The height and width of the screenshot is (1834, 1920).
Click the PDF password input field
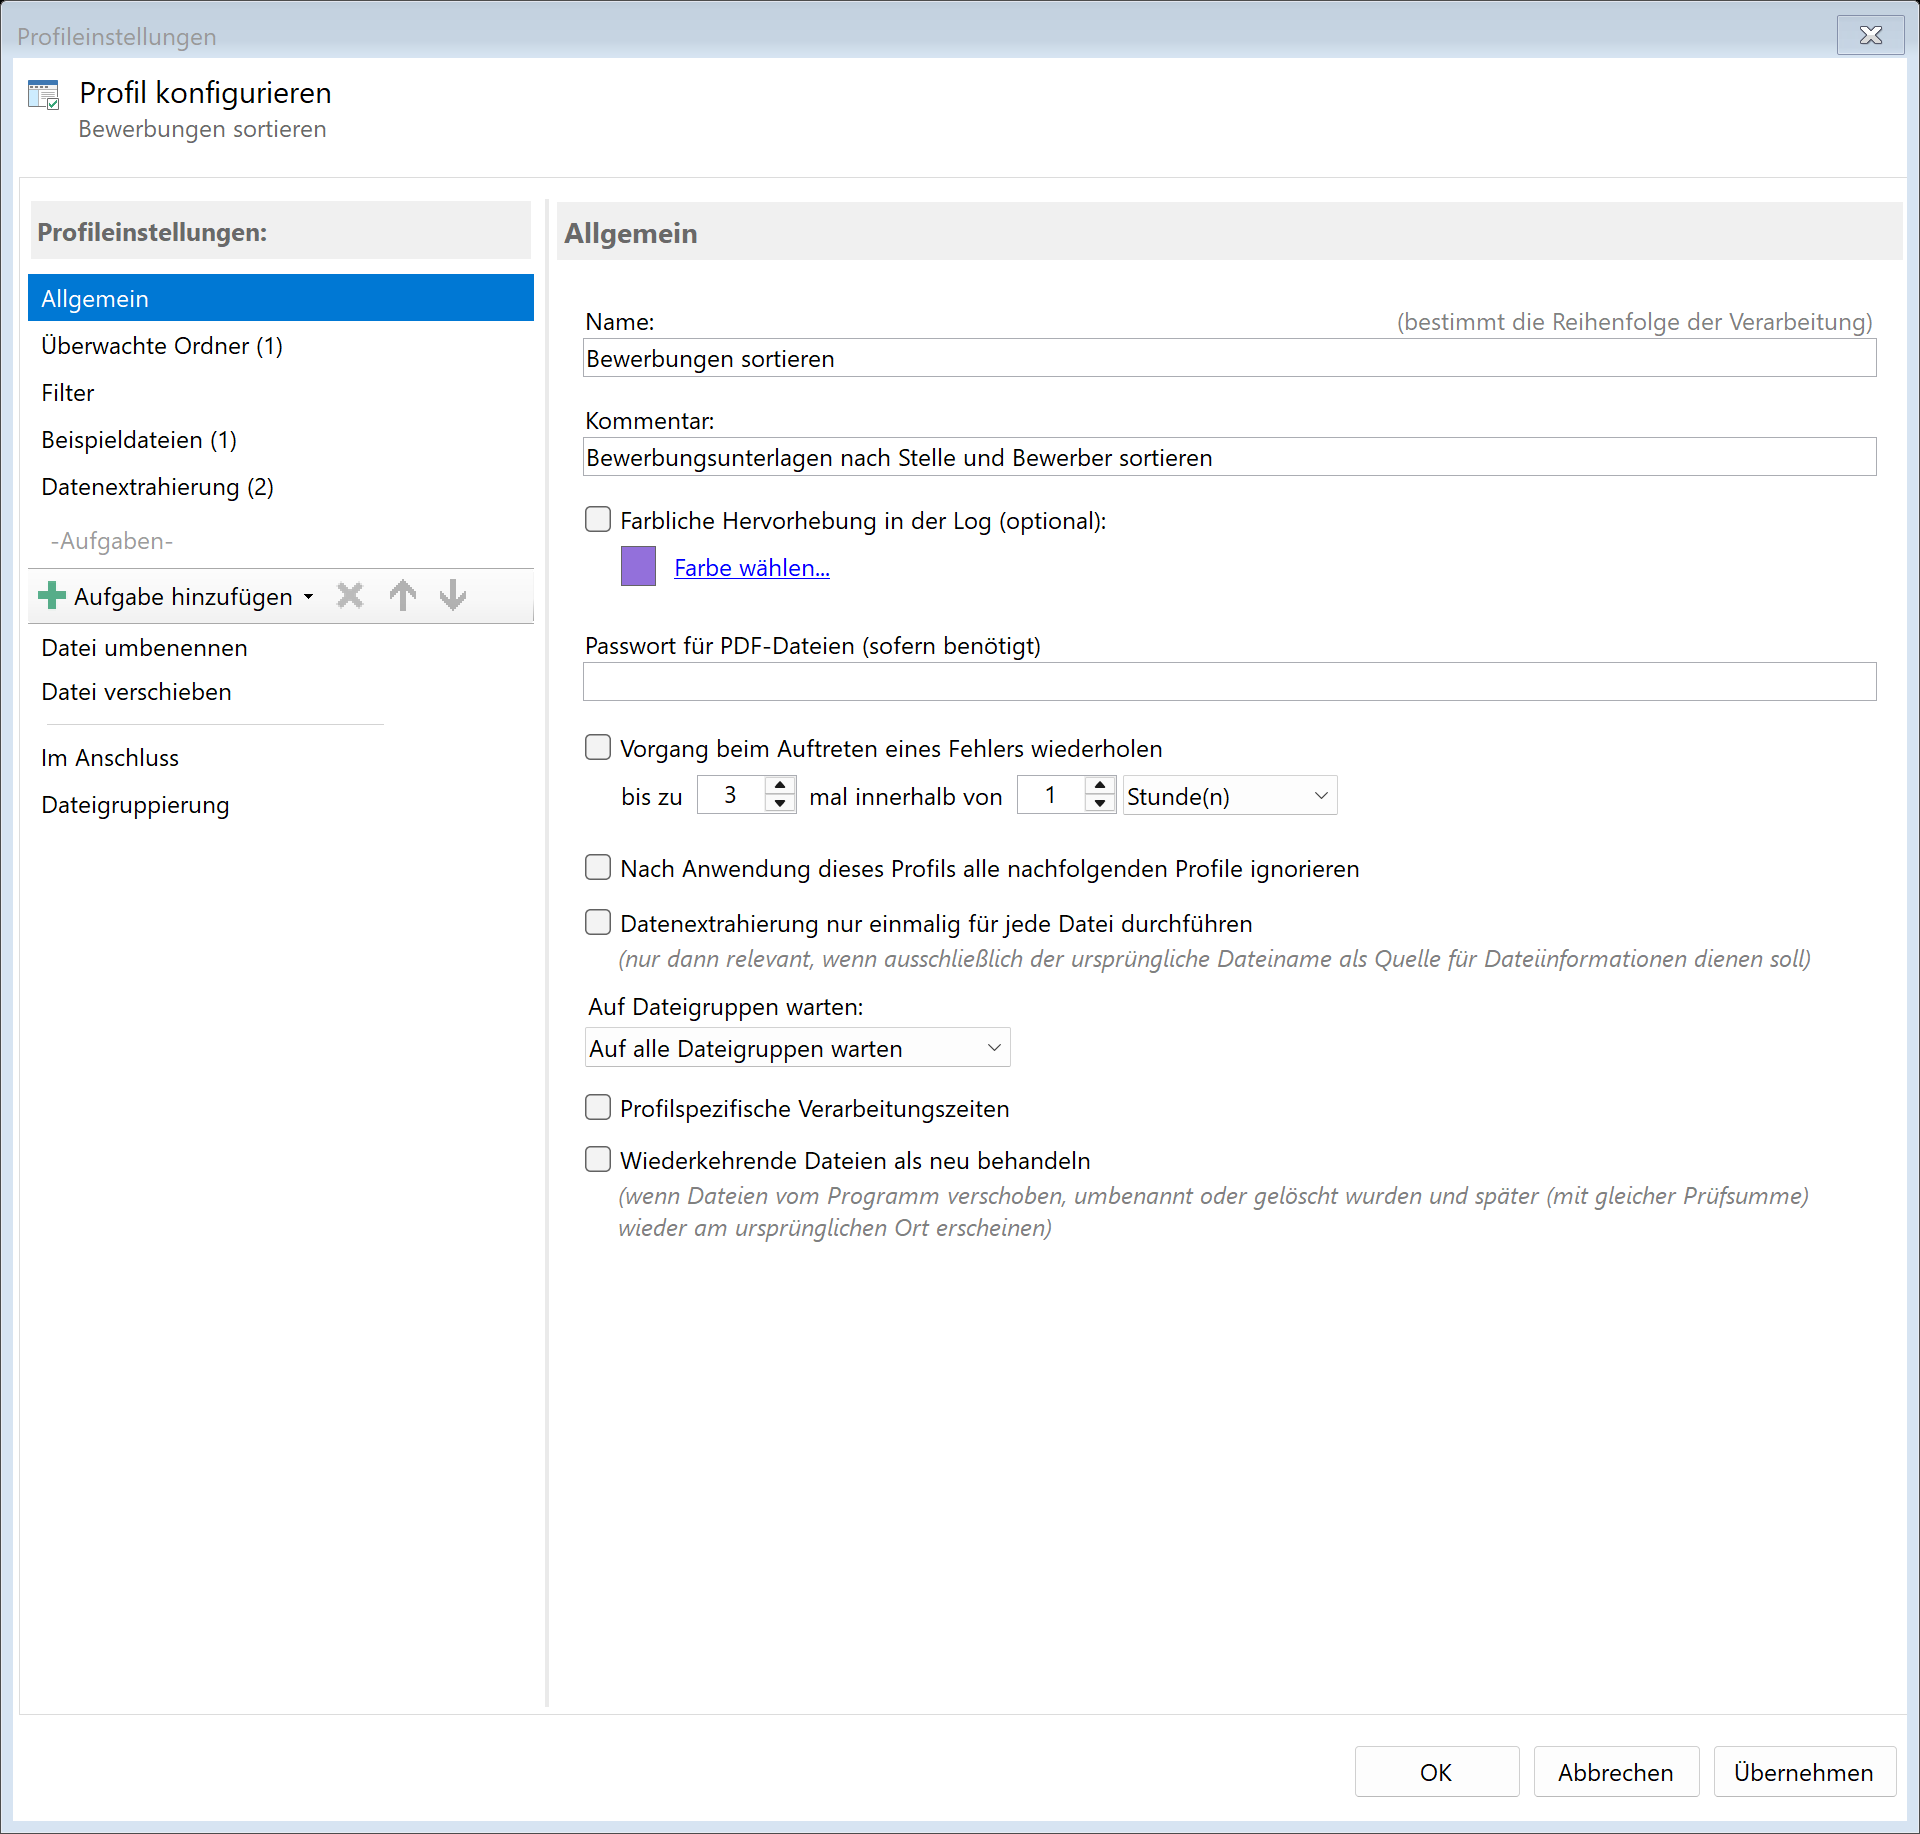(1228, 682)
